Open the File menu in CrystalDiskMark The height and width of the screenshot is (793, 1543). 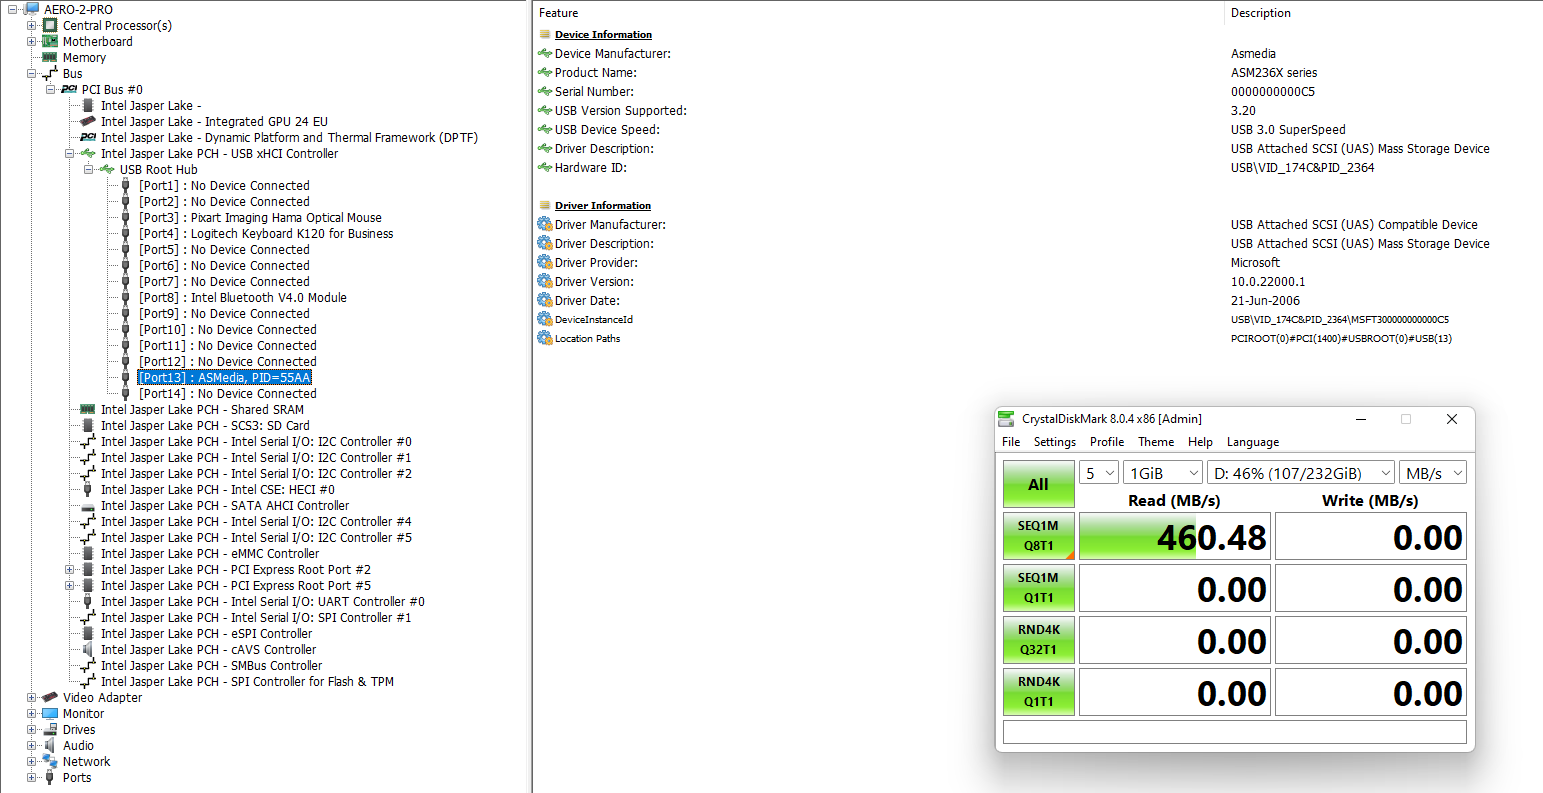1011,441
